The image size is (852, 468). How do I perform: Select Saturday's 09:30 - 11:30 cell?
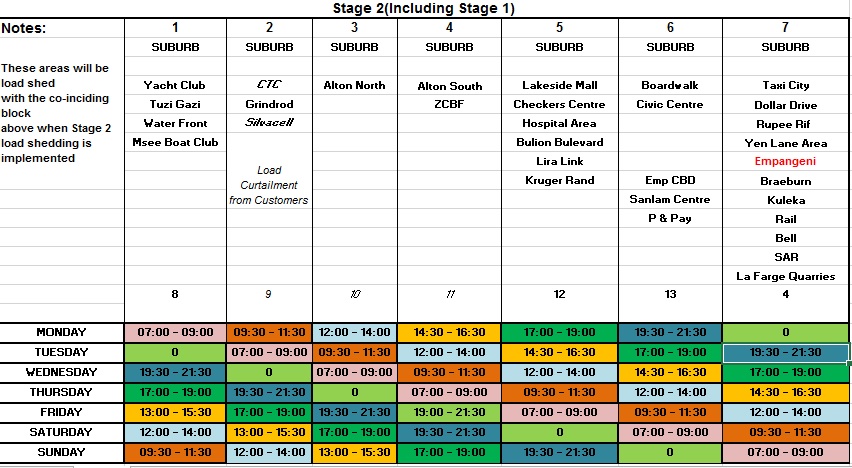[785, 432]
